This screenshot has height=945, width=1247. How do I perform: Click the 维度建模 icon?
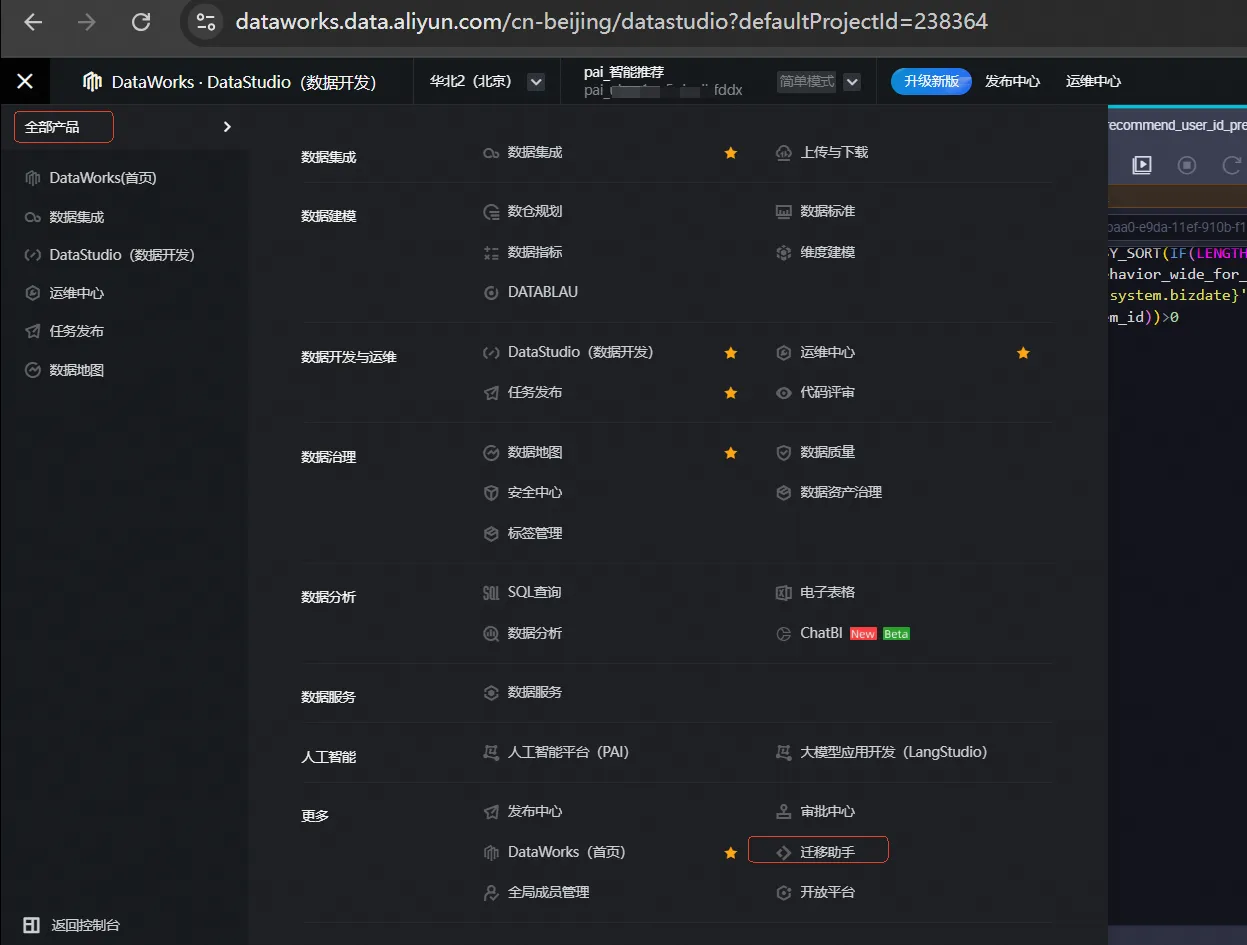[x=784, y=253]
